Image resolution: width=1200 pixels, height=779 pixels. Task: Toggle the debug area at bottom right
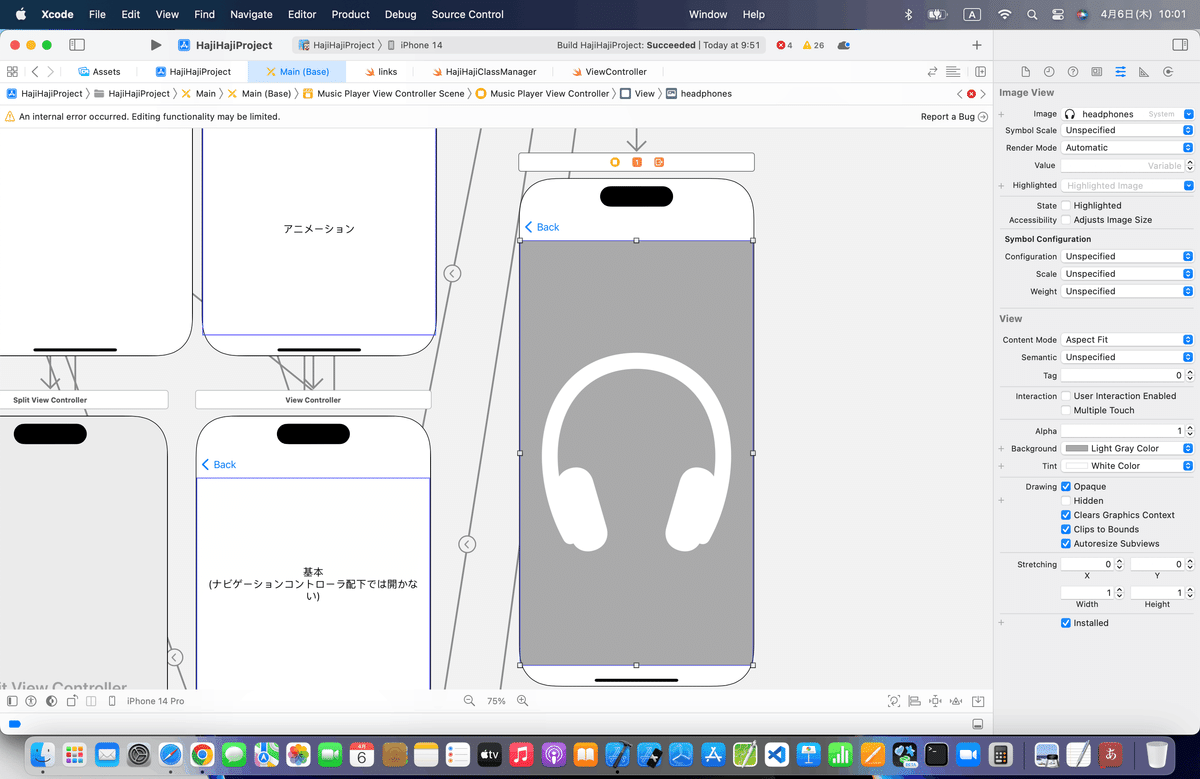[x=978, y=724]
